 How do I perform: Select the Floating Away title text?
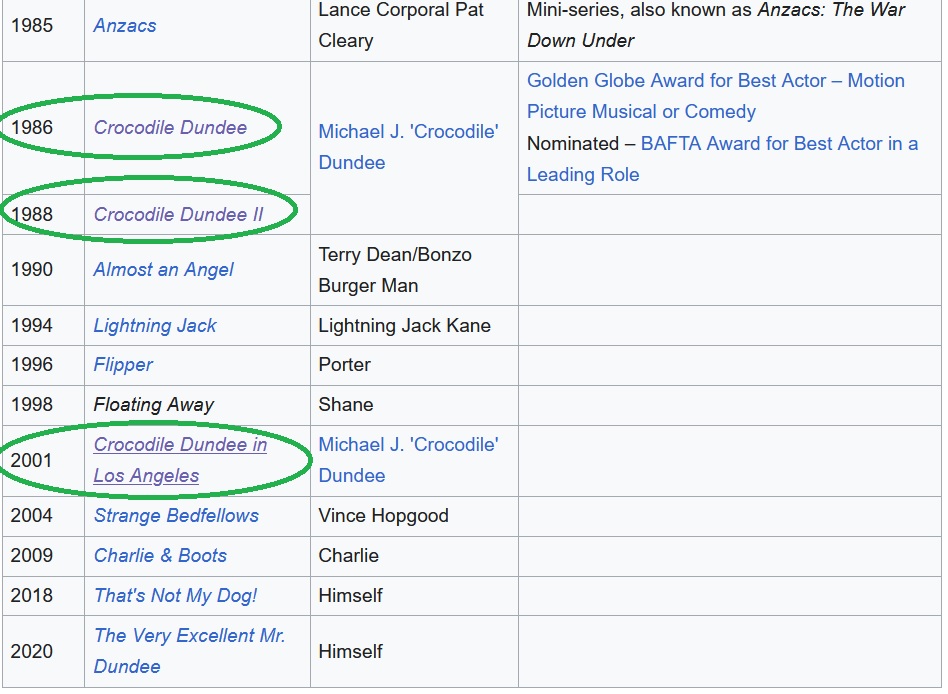pyautogui.click(x=154, y=404)
